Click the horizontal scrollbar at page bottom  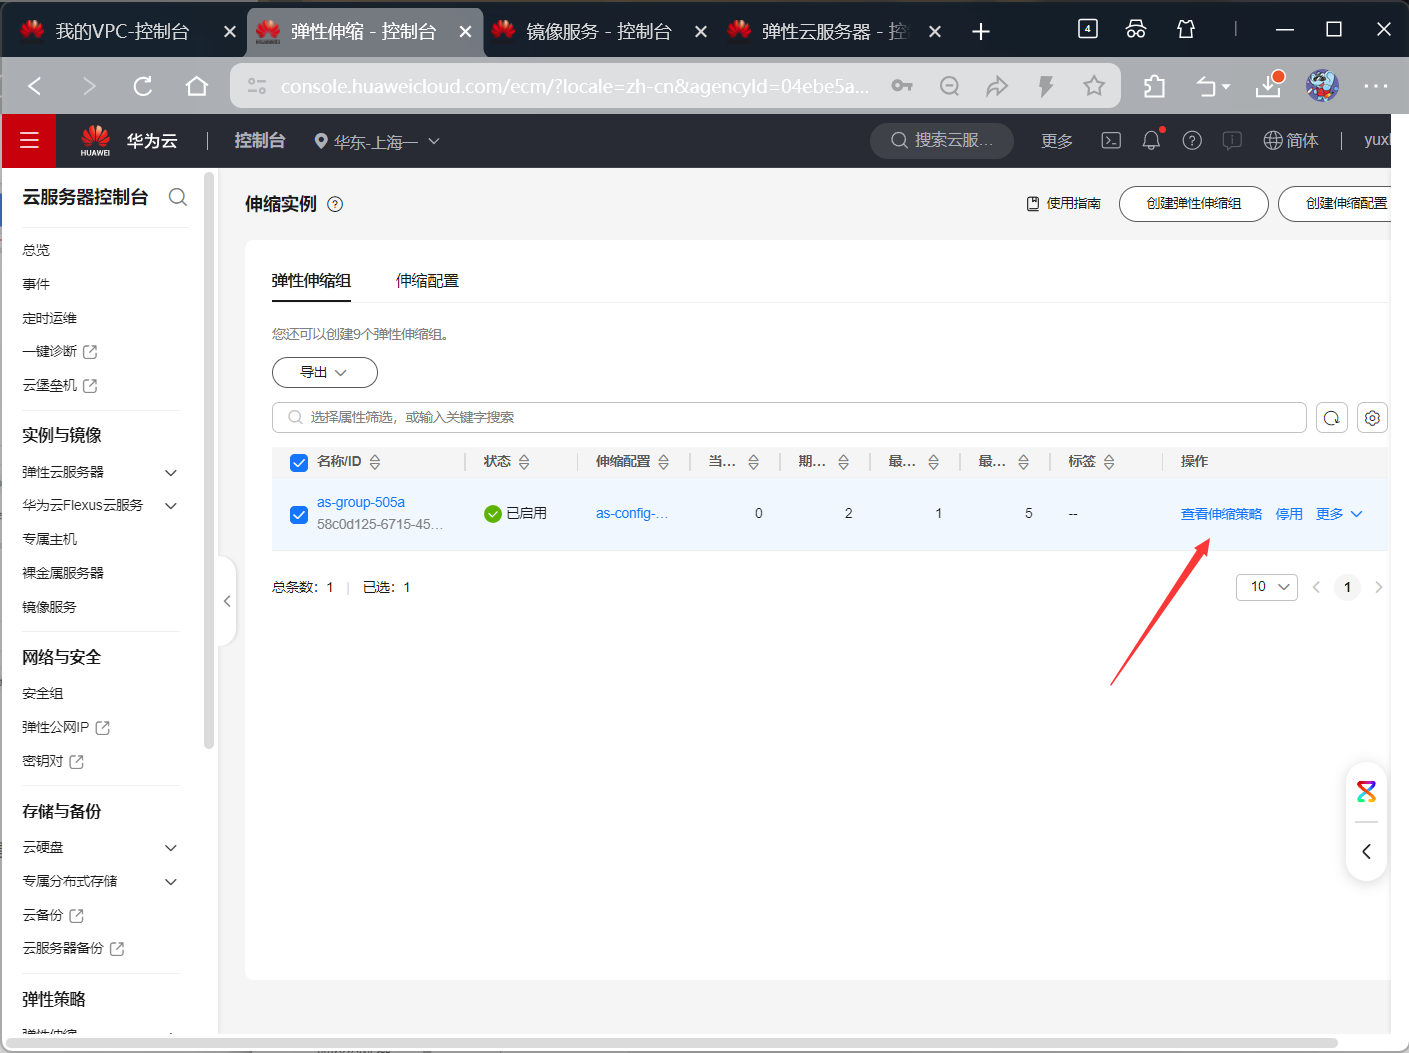[671, 1043]
